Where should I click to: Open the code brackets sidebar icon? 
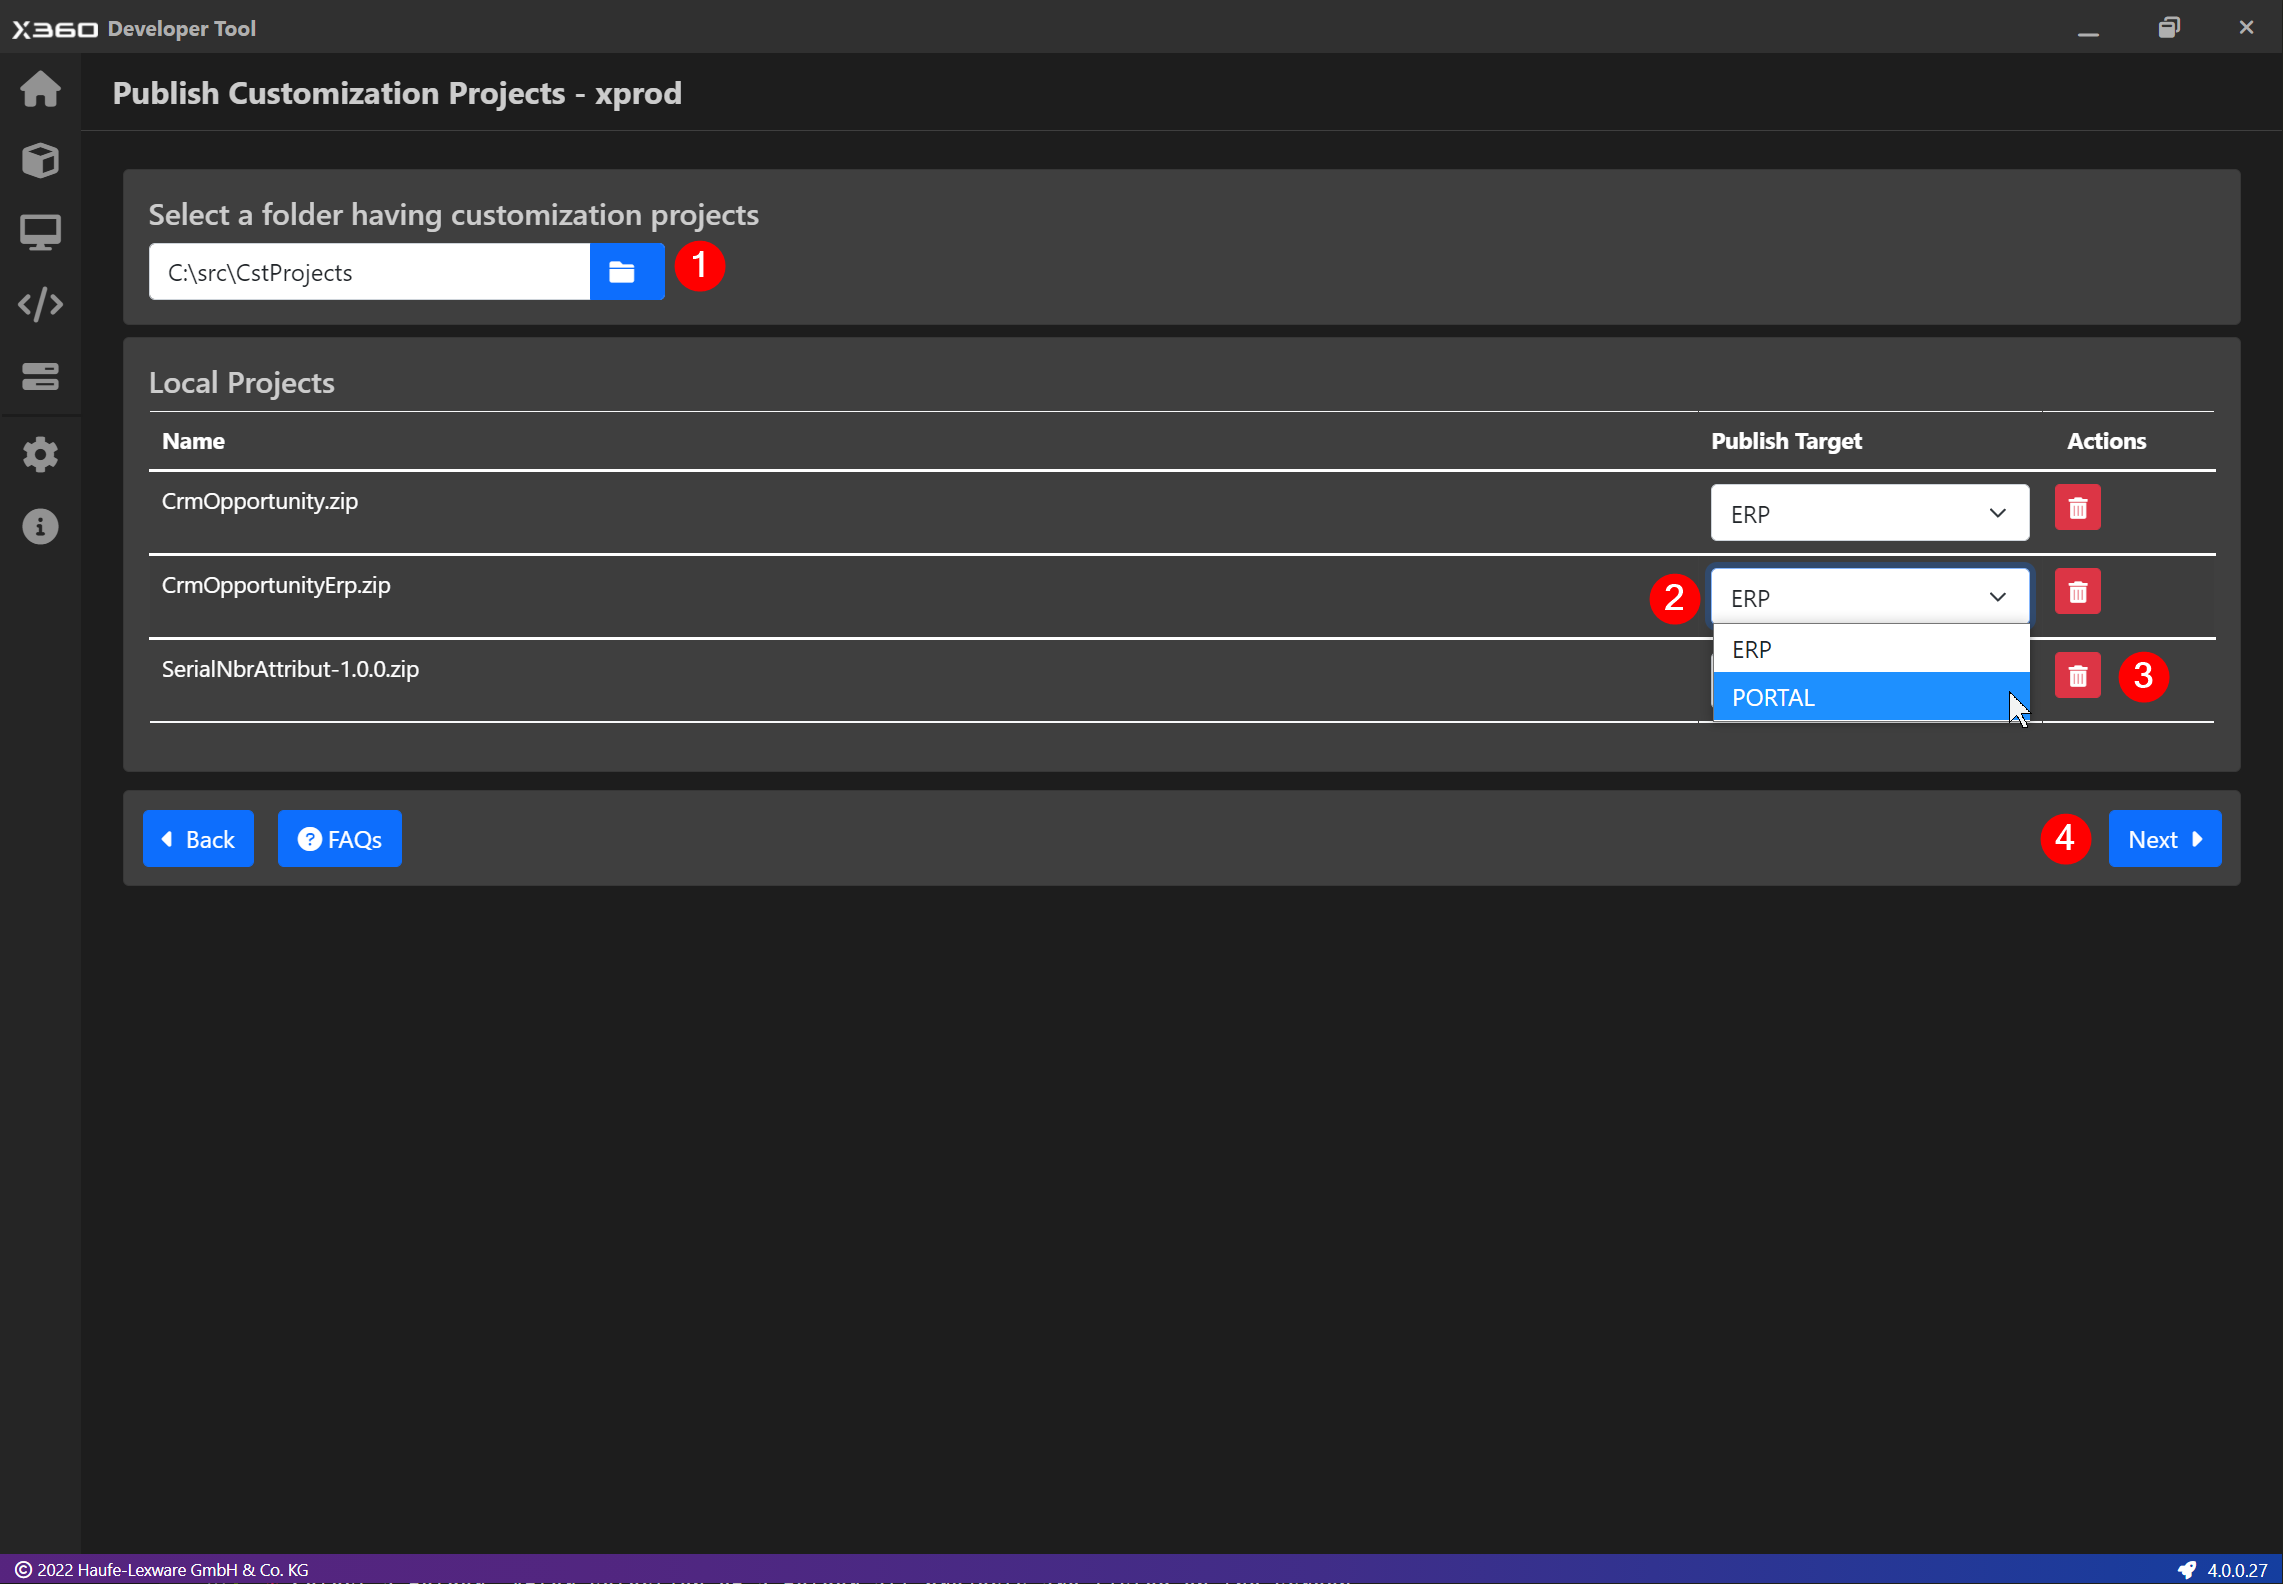coord(40,305)
